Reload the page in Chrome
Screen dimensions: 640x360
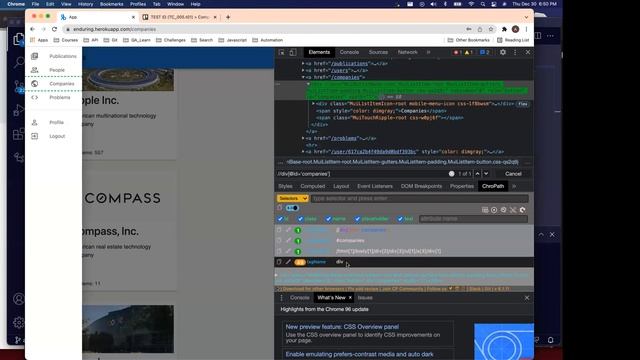pyautogui.click(x=54, y=29)
